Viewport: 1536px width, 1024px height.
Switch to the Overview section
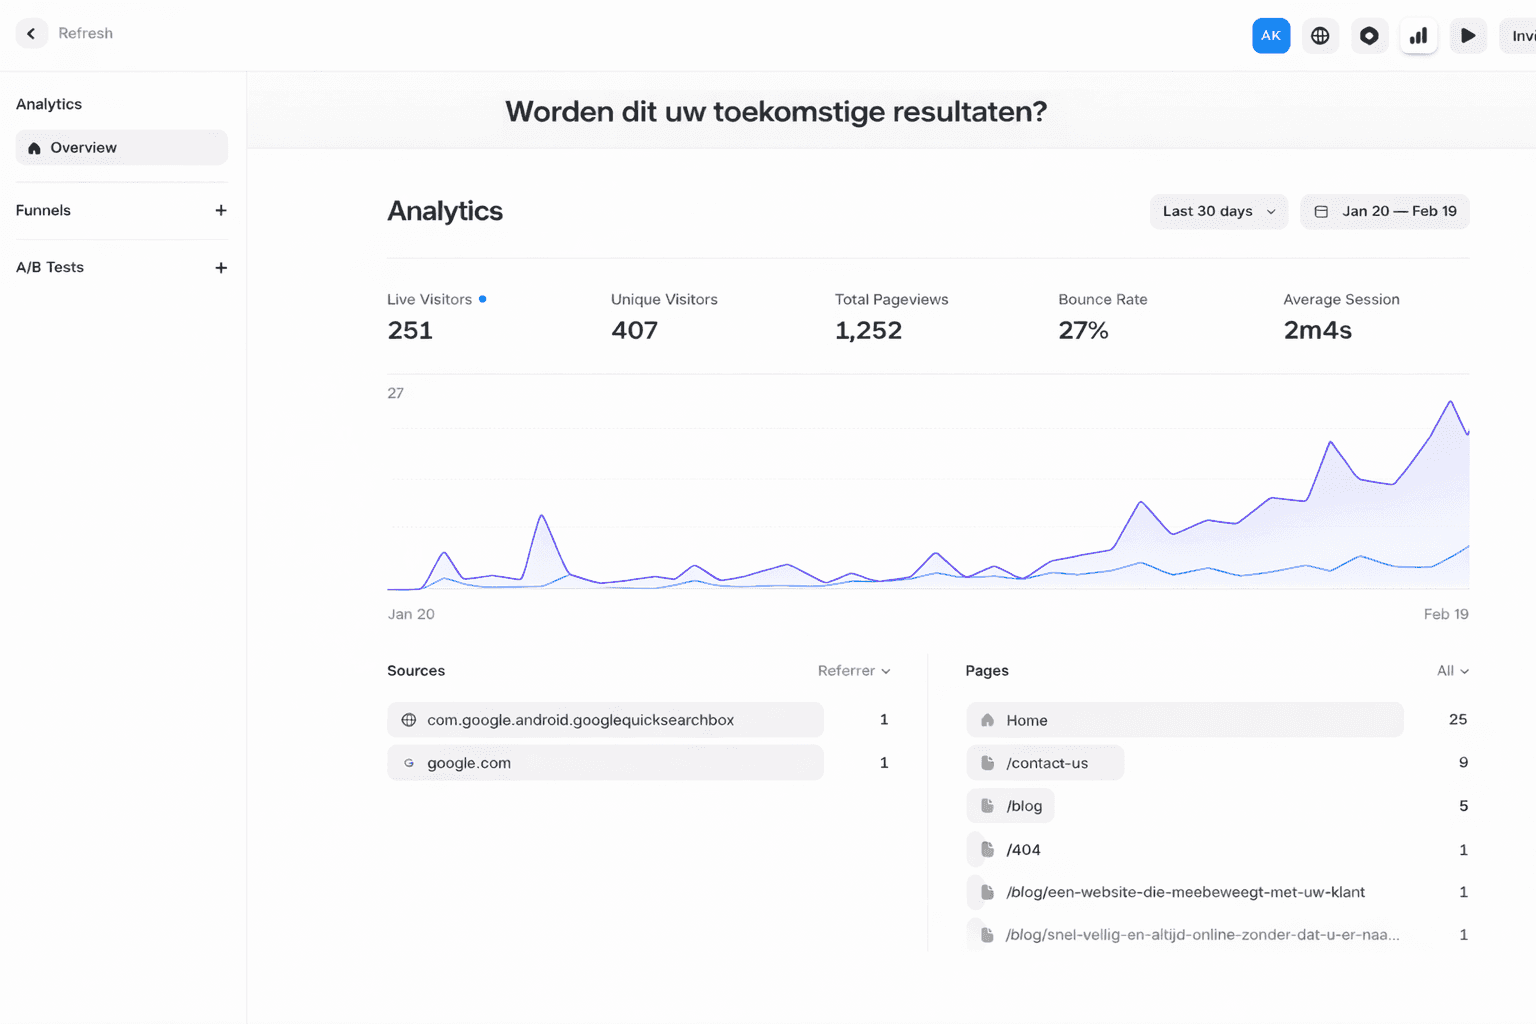pyautogui.click(x=120, y=147)
